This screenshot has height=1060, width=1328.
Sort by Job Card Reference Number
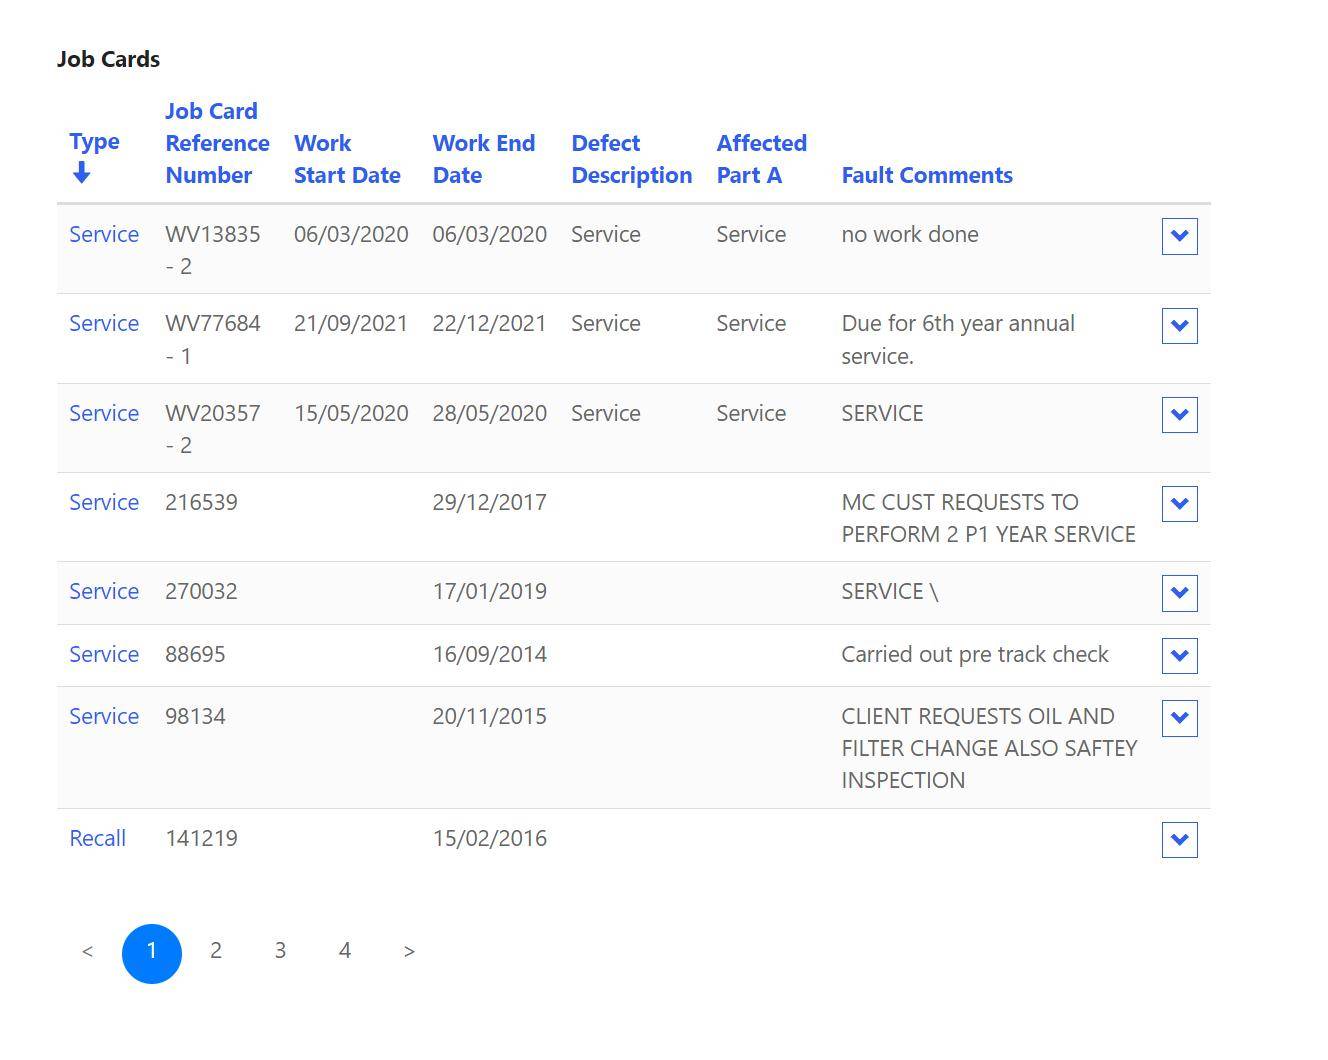click(217, 143)
